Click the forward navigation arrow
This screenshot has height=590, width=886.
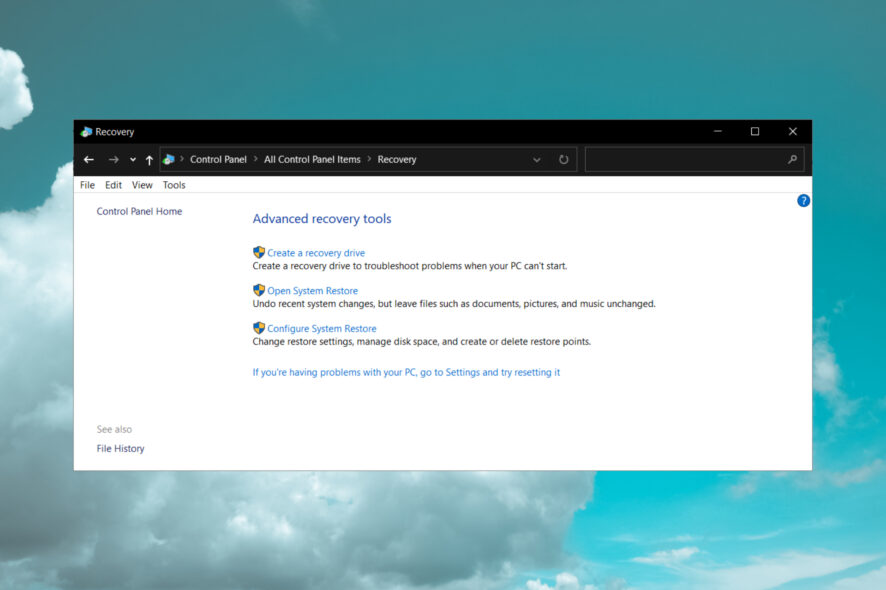112,159
